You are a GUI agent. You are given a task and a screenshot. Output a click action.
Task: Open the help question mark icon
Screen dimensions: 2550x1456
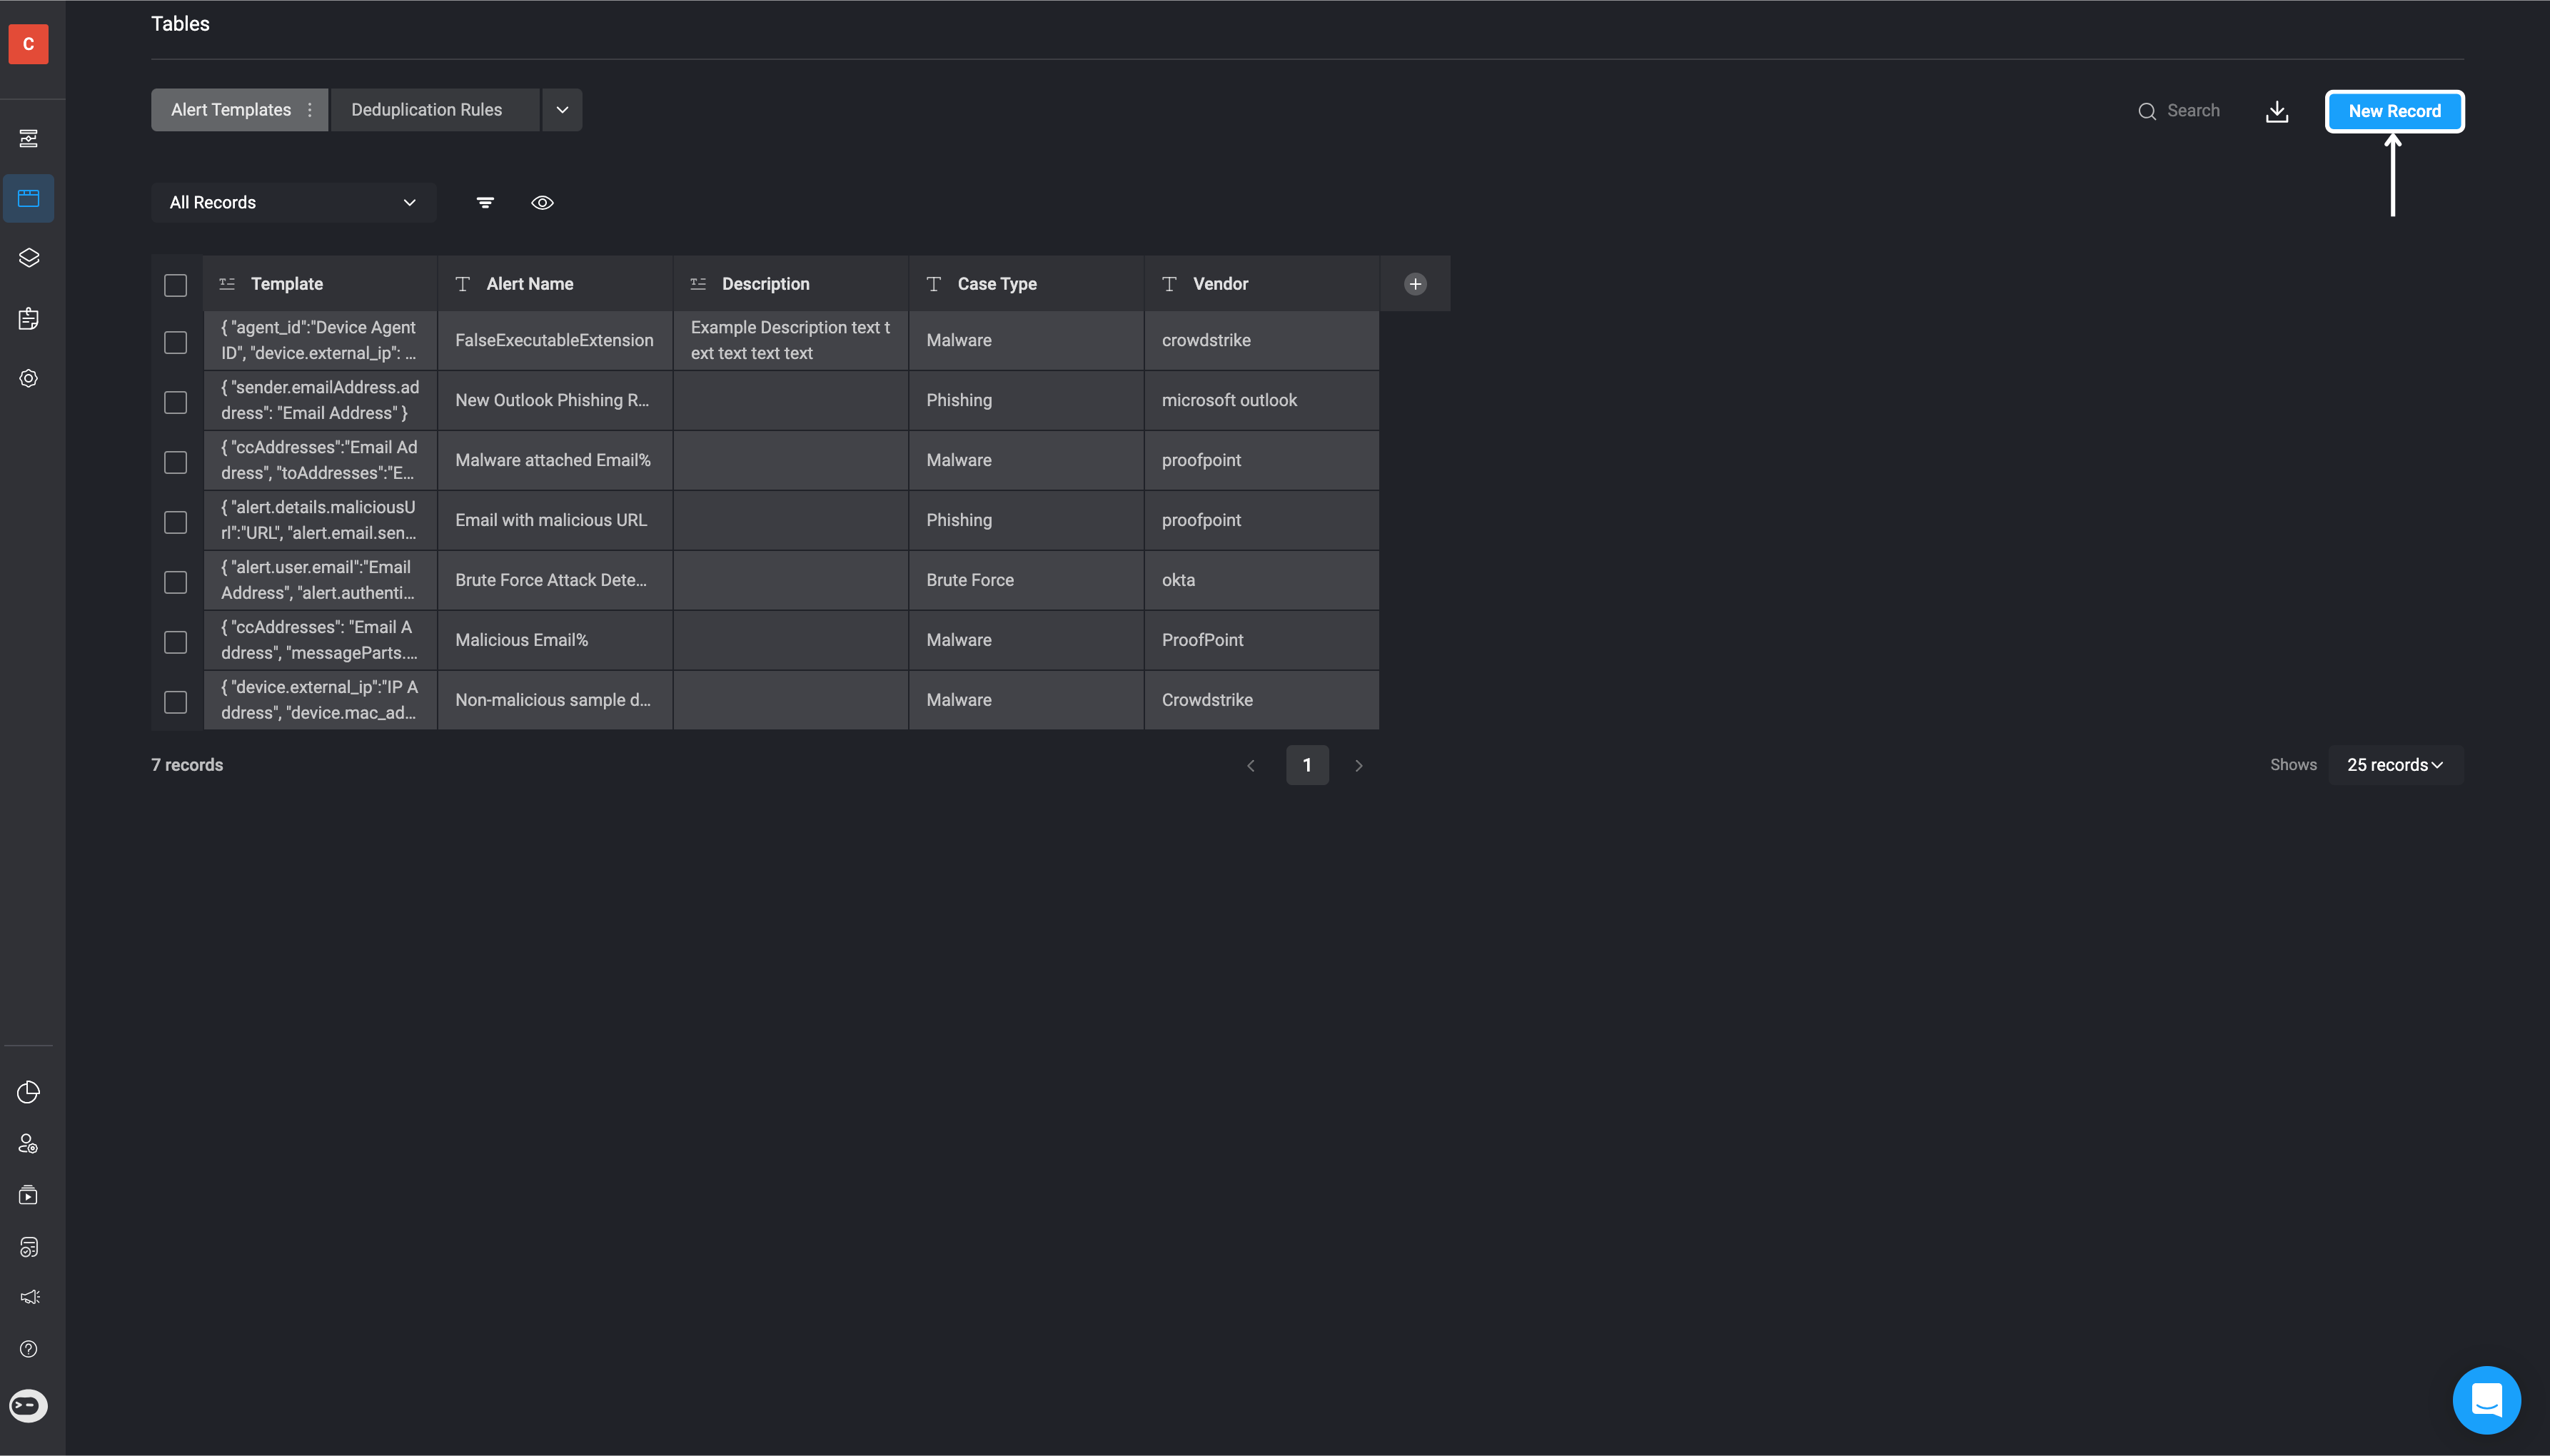tap(29, 1349)
